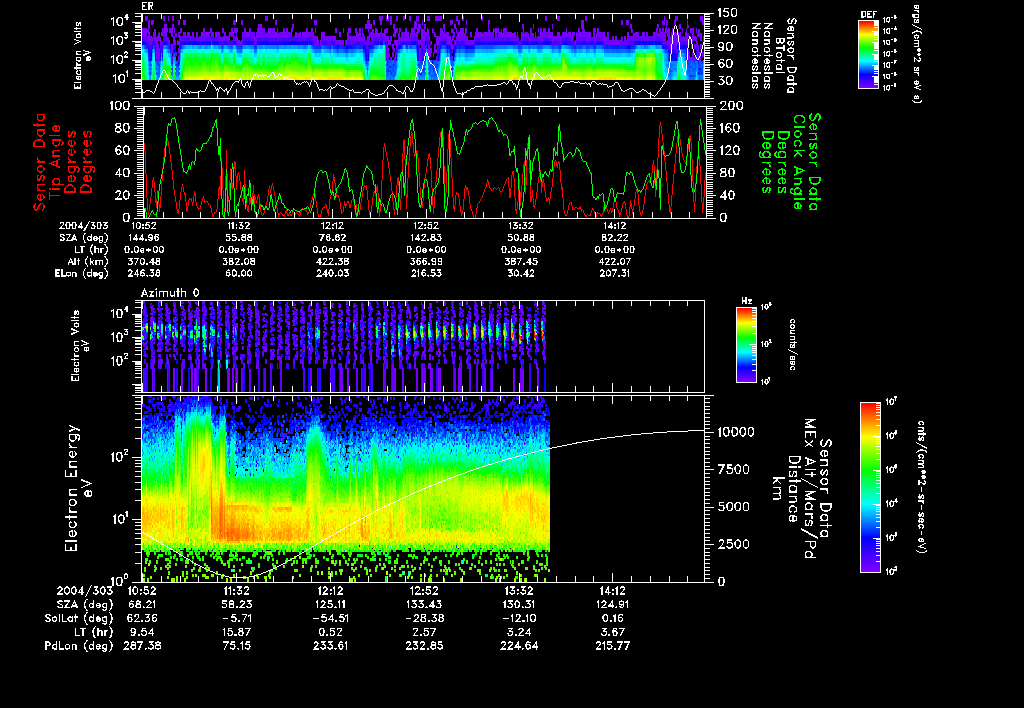Image resolution: width=1024 pixels, height=708 pixels.
Task: Click local time value 3.67
Action: [613, 632]
